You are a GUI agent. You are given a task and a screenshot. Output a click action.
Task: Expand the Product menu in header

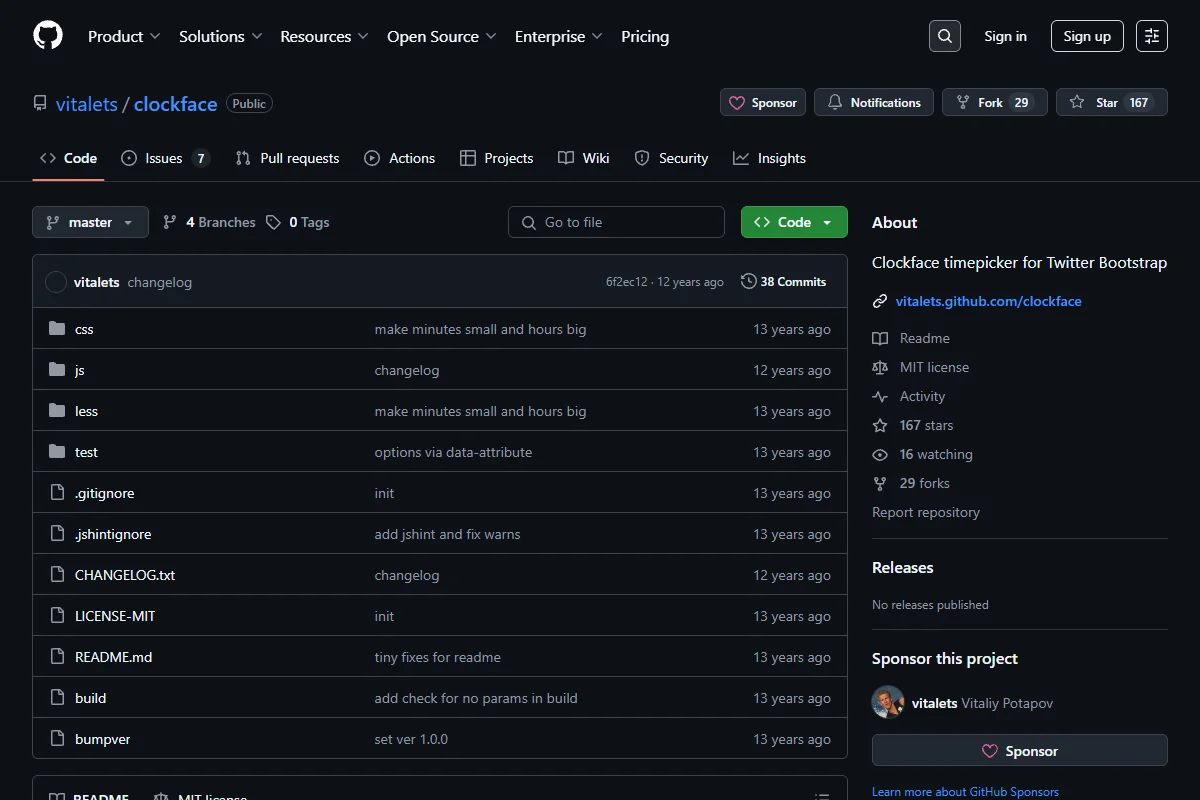[124, 36]
